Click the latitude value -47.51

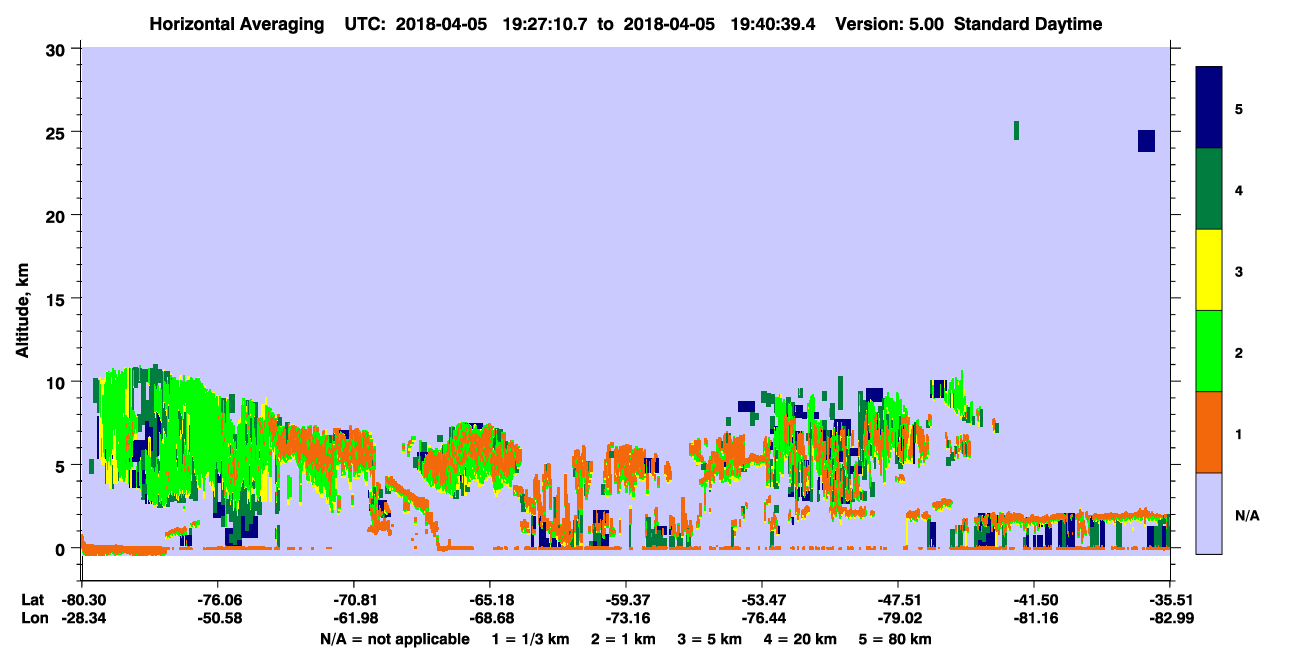pyautogui.click(x=897, y=601)
